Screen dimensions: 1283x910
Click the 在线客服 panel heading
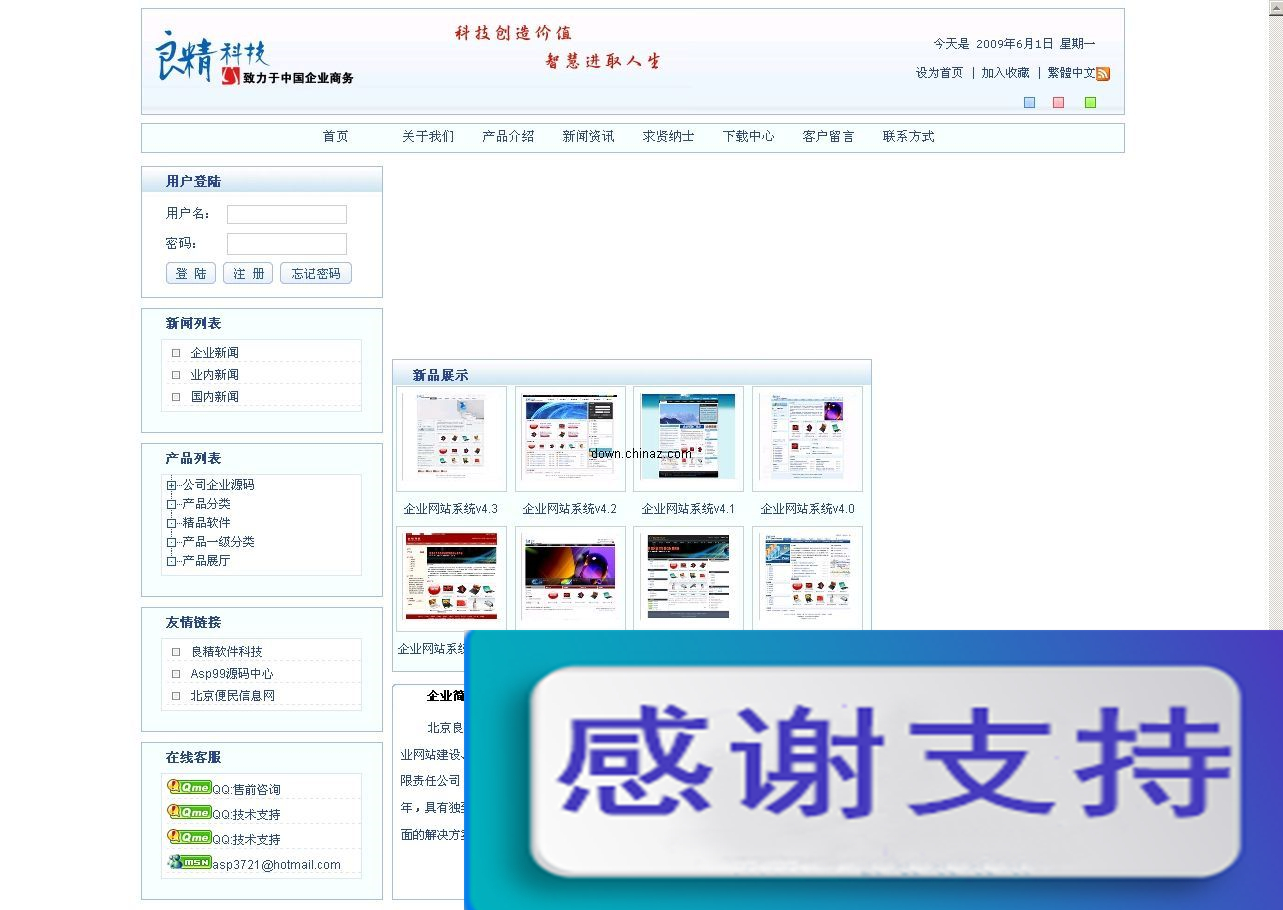click(x=193, y=757)
